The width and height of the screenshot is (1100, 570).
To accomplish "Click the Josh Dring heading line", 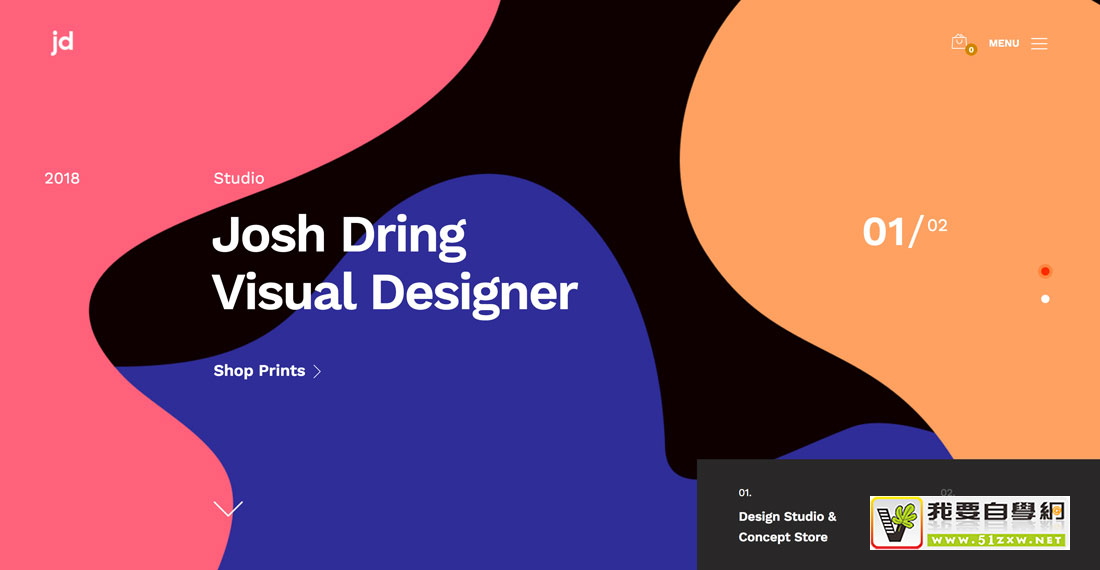I will tap(339, 234).
